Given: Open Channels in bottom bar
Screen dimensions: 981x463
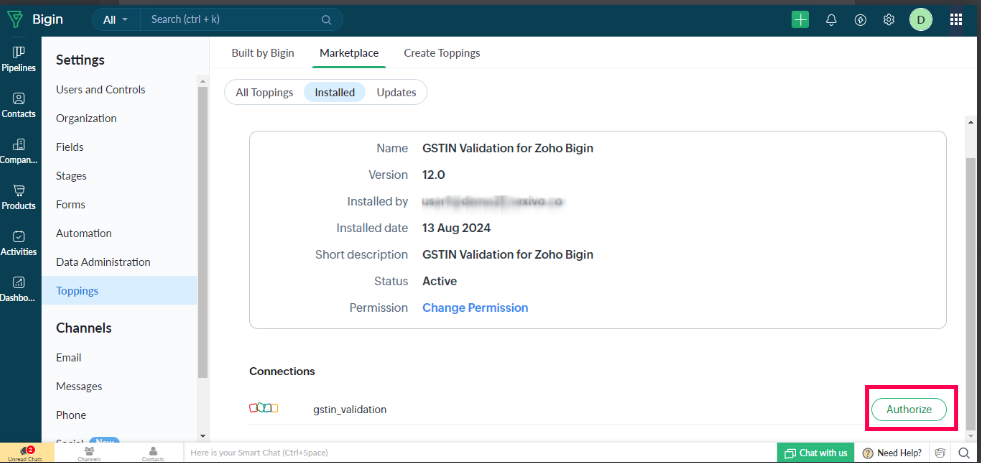Looking at the screenshot, I should [89, 452].
